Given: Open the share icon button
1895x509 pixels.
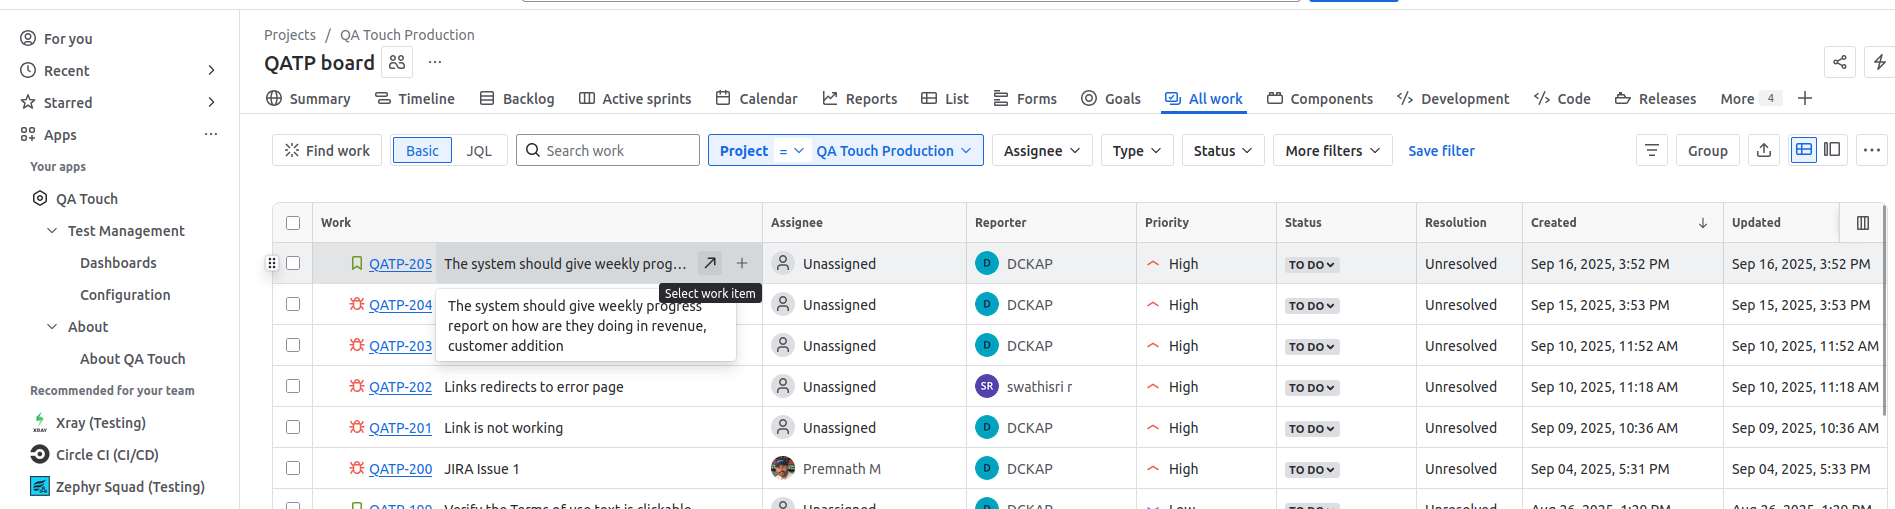Looking at the screenshot, I should [x=1839, y=62].
